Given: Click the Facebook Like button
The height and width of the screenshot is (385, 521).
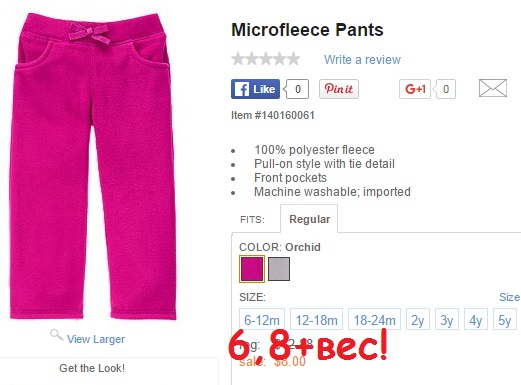Looking at the screenshot, I should [x=255, y=89].
